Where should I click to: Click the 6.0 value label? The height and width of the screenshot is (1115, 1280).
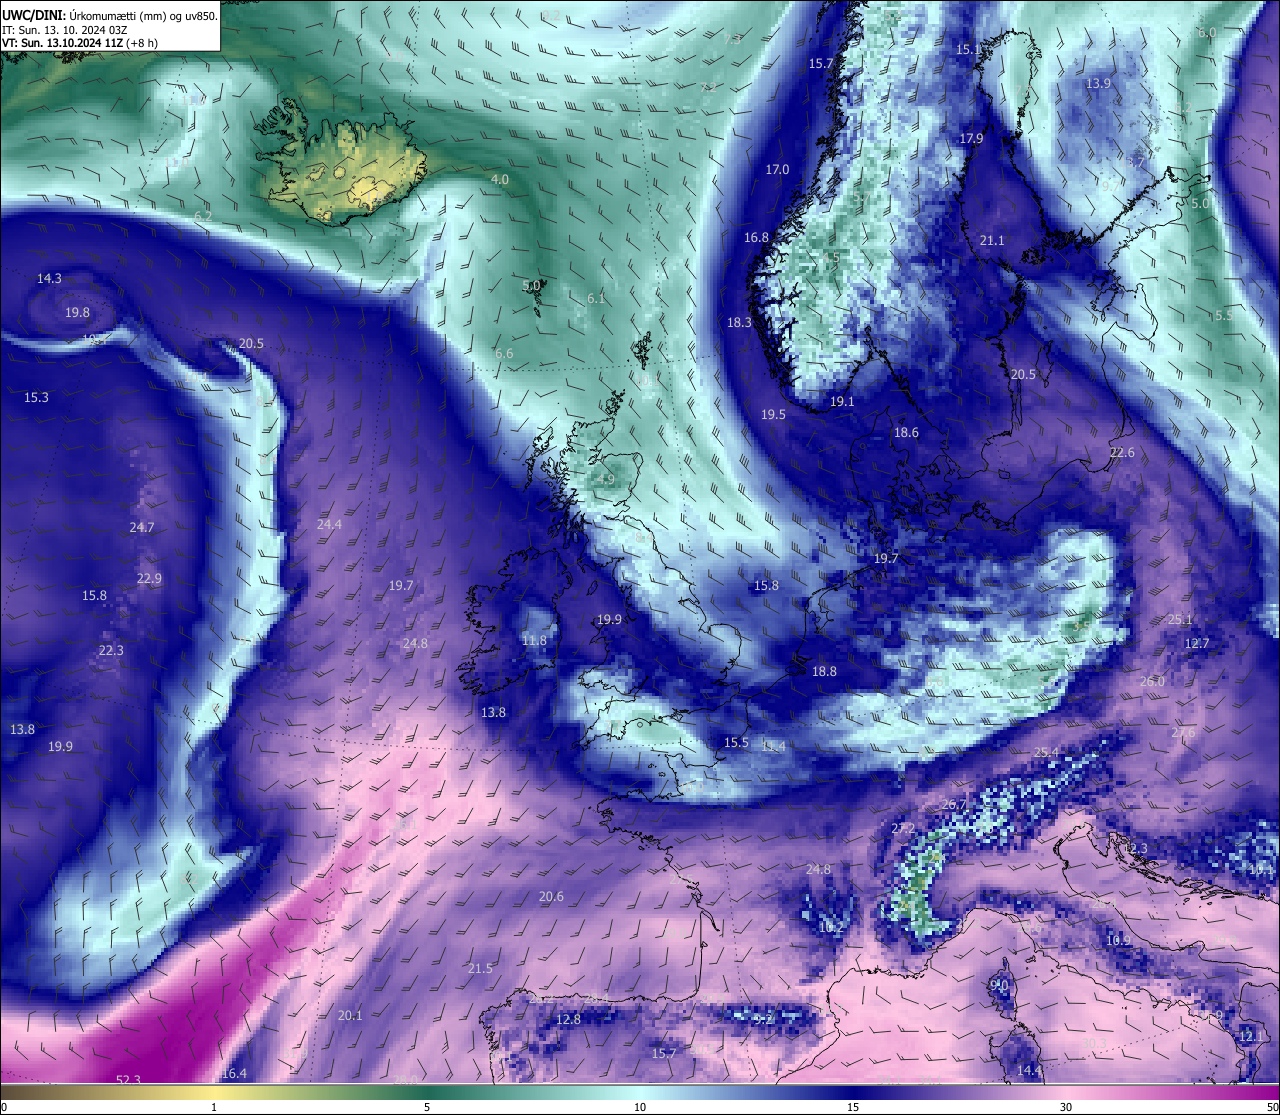[x=1207, y=33]
